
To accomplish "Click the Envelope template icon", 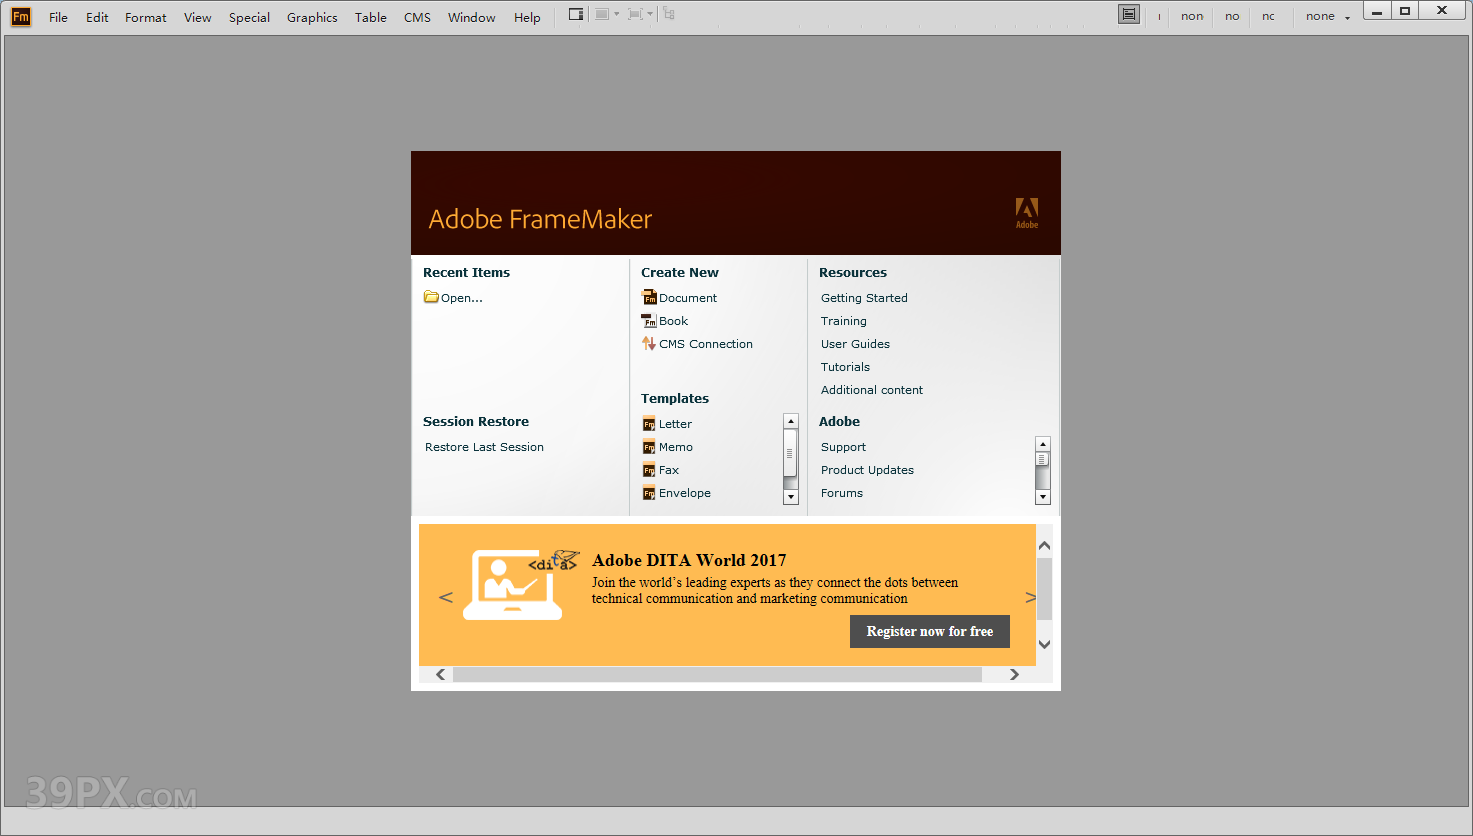I will [649, 493].
